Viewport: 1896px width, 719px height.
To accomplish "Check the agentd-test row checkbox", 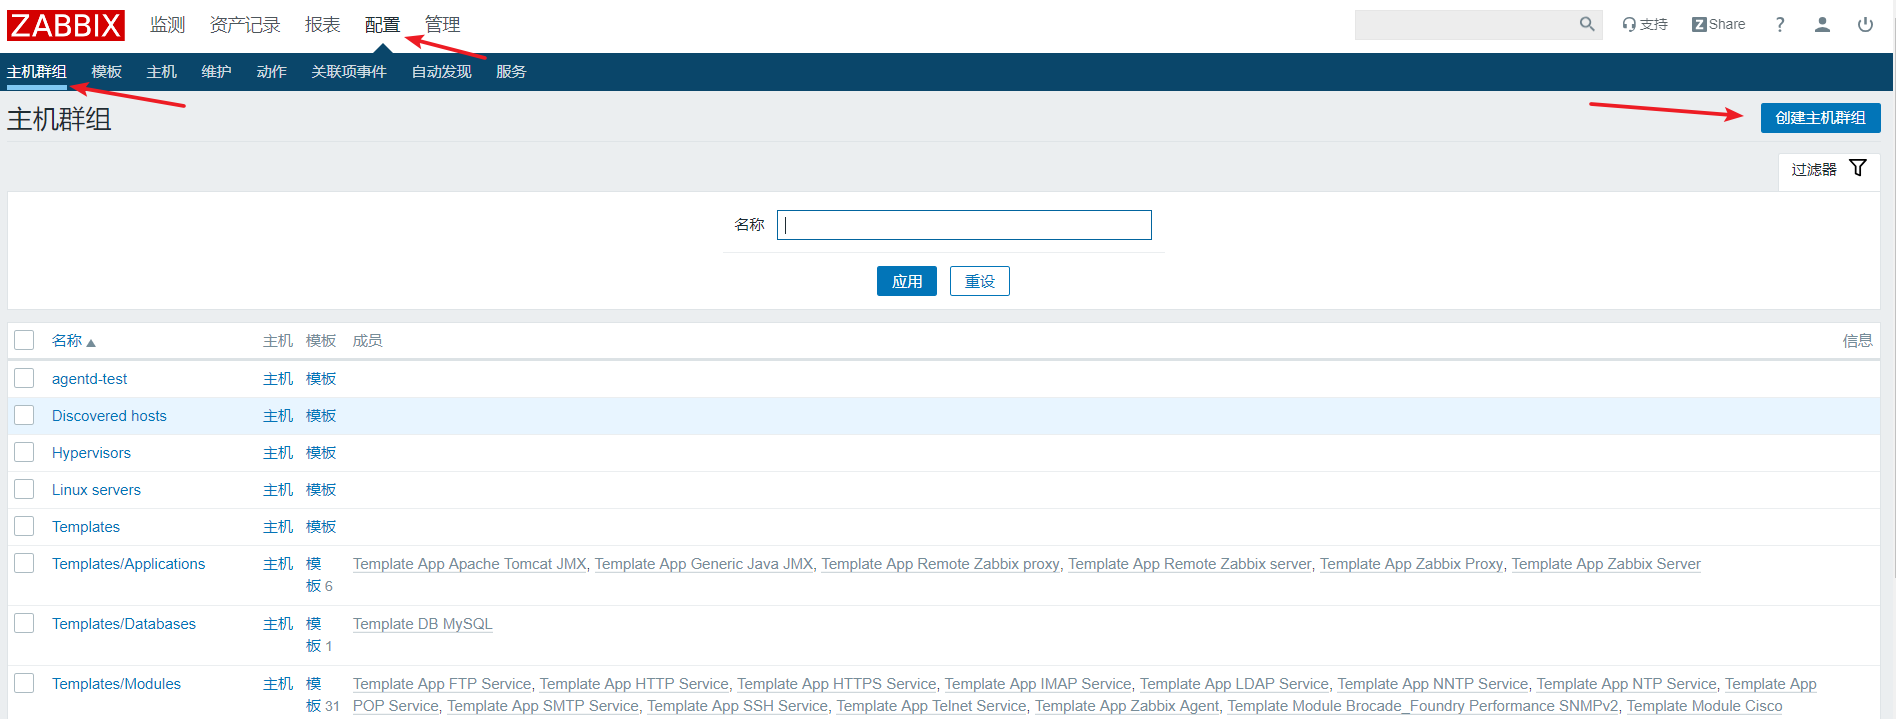I will [x=24, y=378].
